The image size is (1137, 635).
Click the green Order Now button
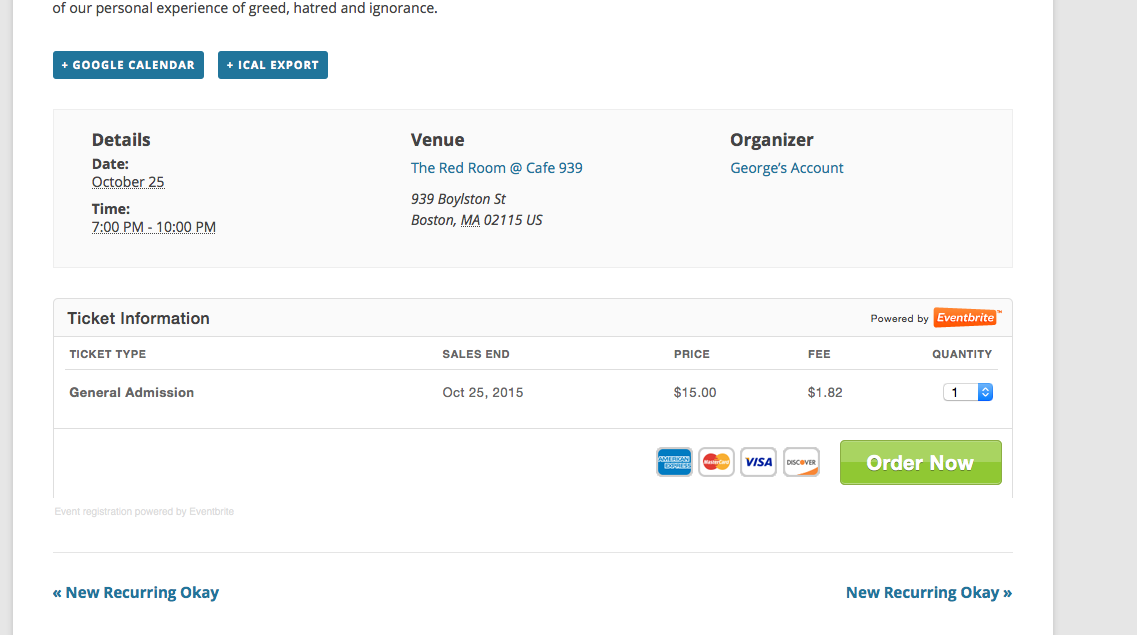pyautogui.click(x=921, y=462)
